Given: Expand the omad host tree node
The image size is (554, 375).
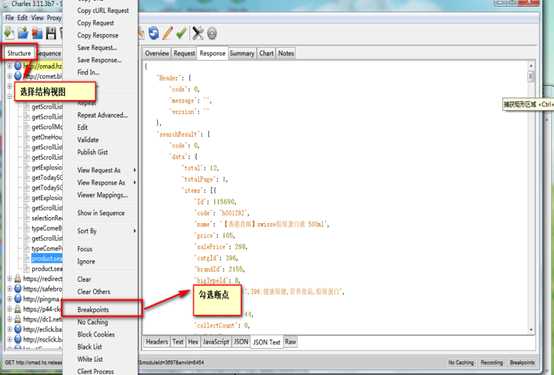Looking at the screenshot, I should point(10,66).
